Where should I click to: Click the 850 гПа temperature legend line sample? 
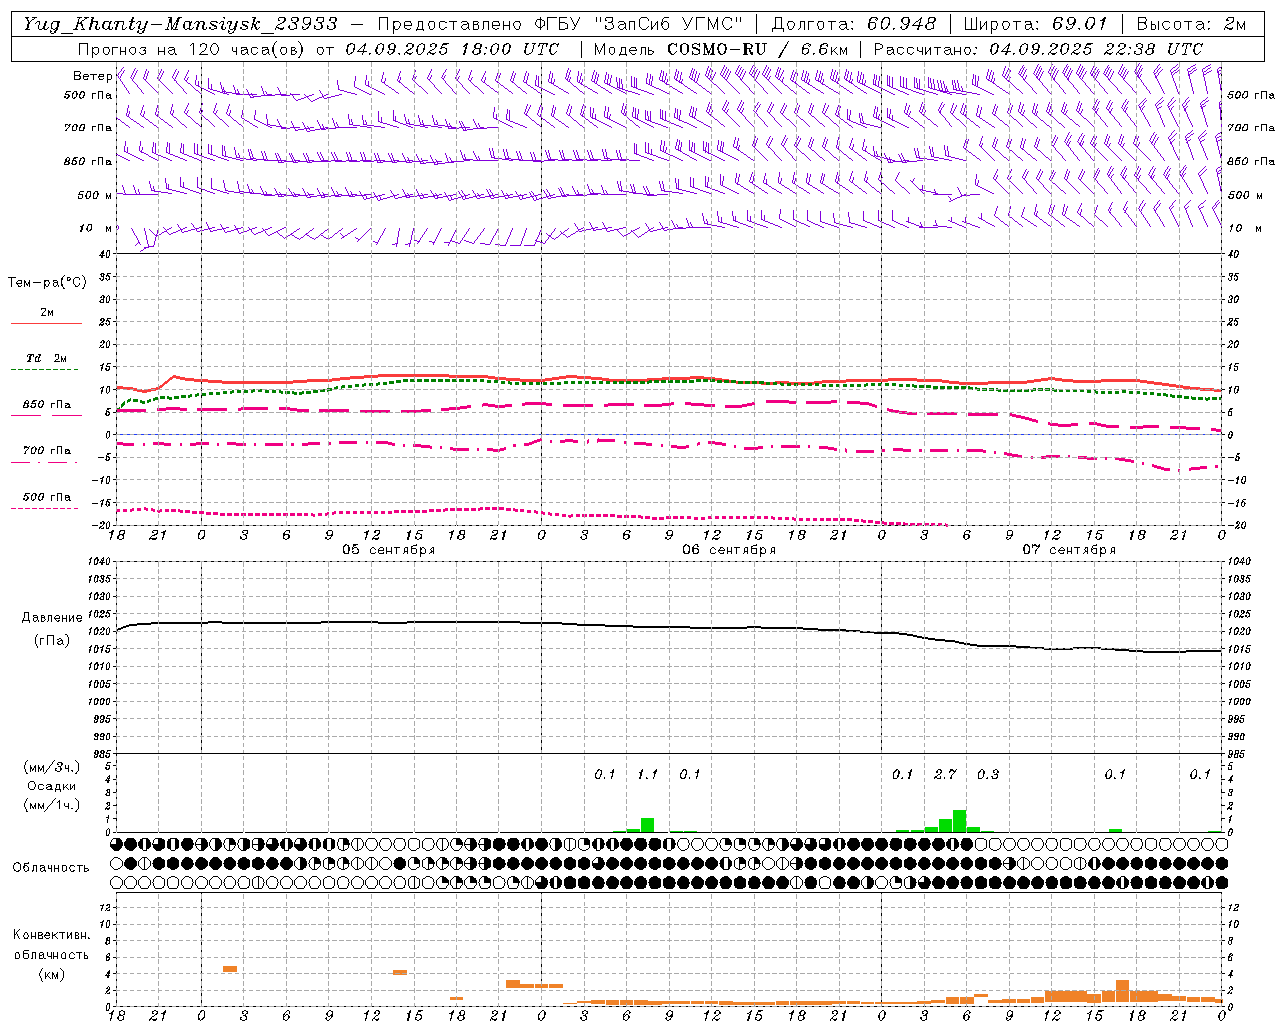click(x=46, y=416)
